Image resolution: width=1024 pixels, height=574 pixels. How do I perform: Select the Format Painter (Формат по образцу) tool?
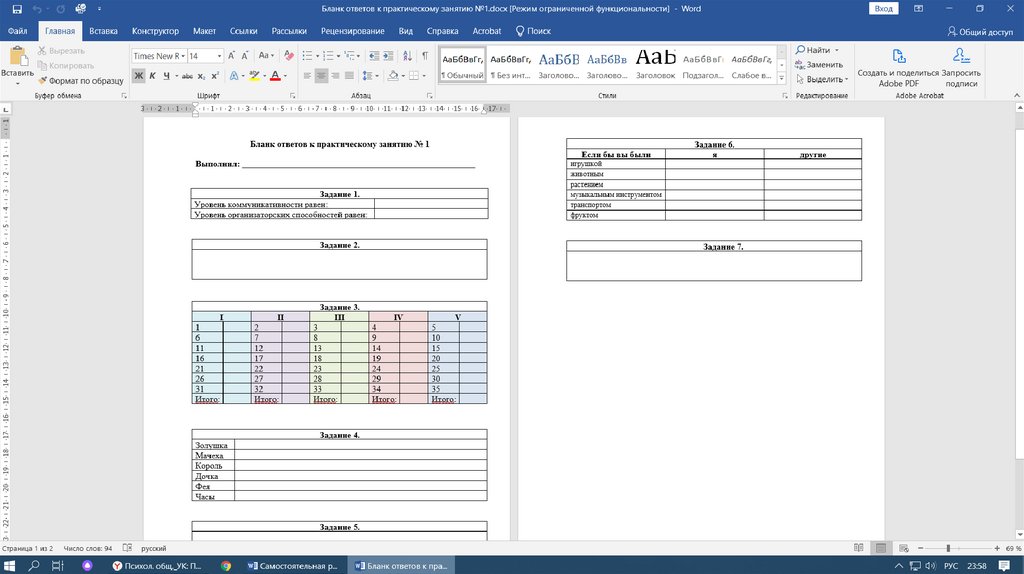(x=80, y=80)
